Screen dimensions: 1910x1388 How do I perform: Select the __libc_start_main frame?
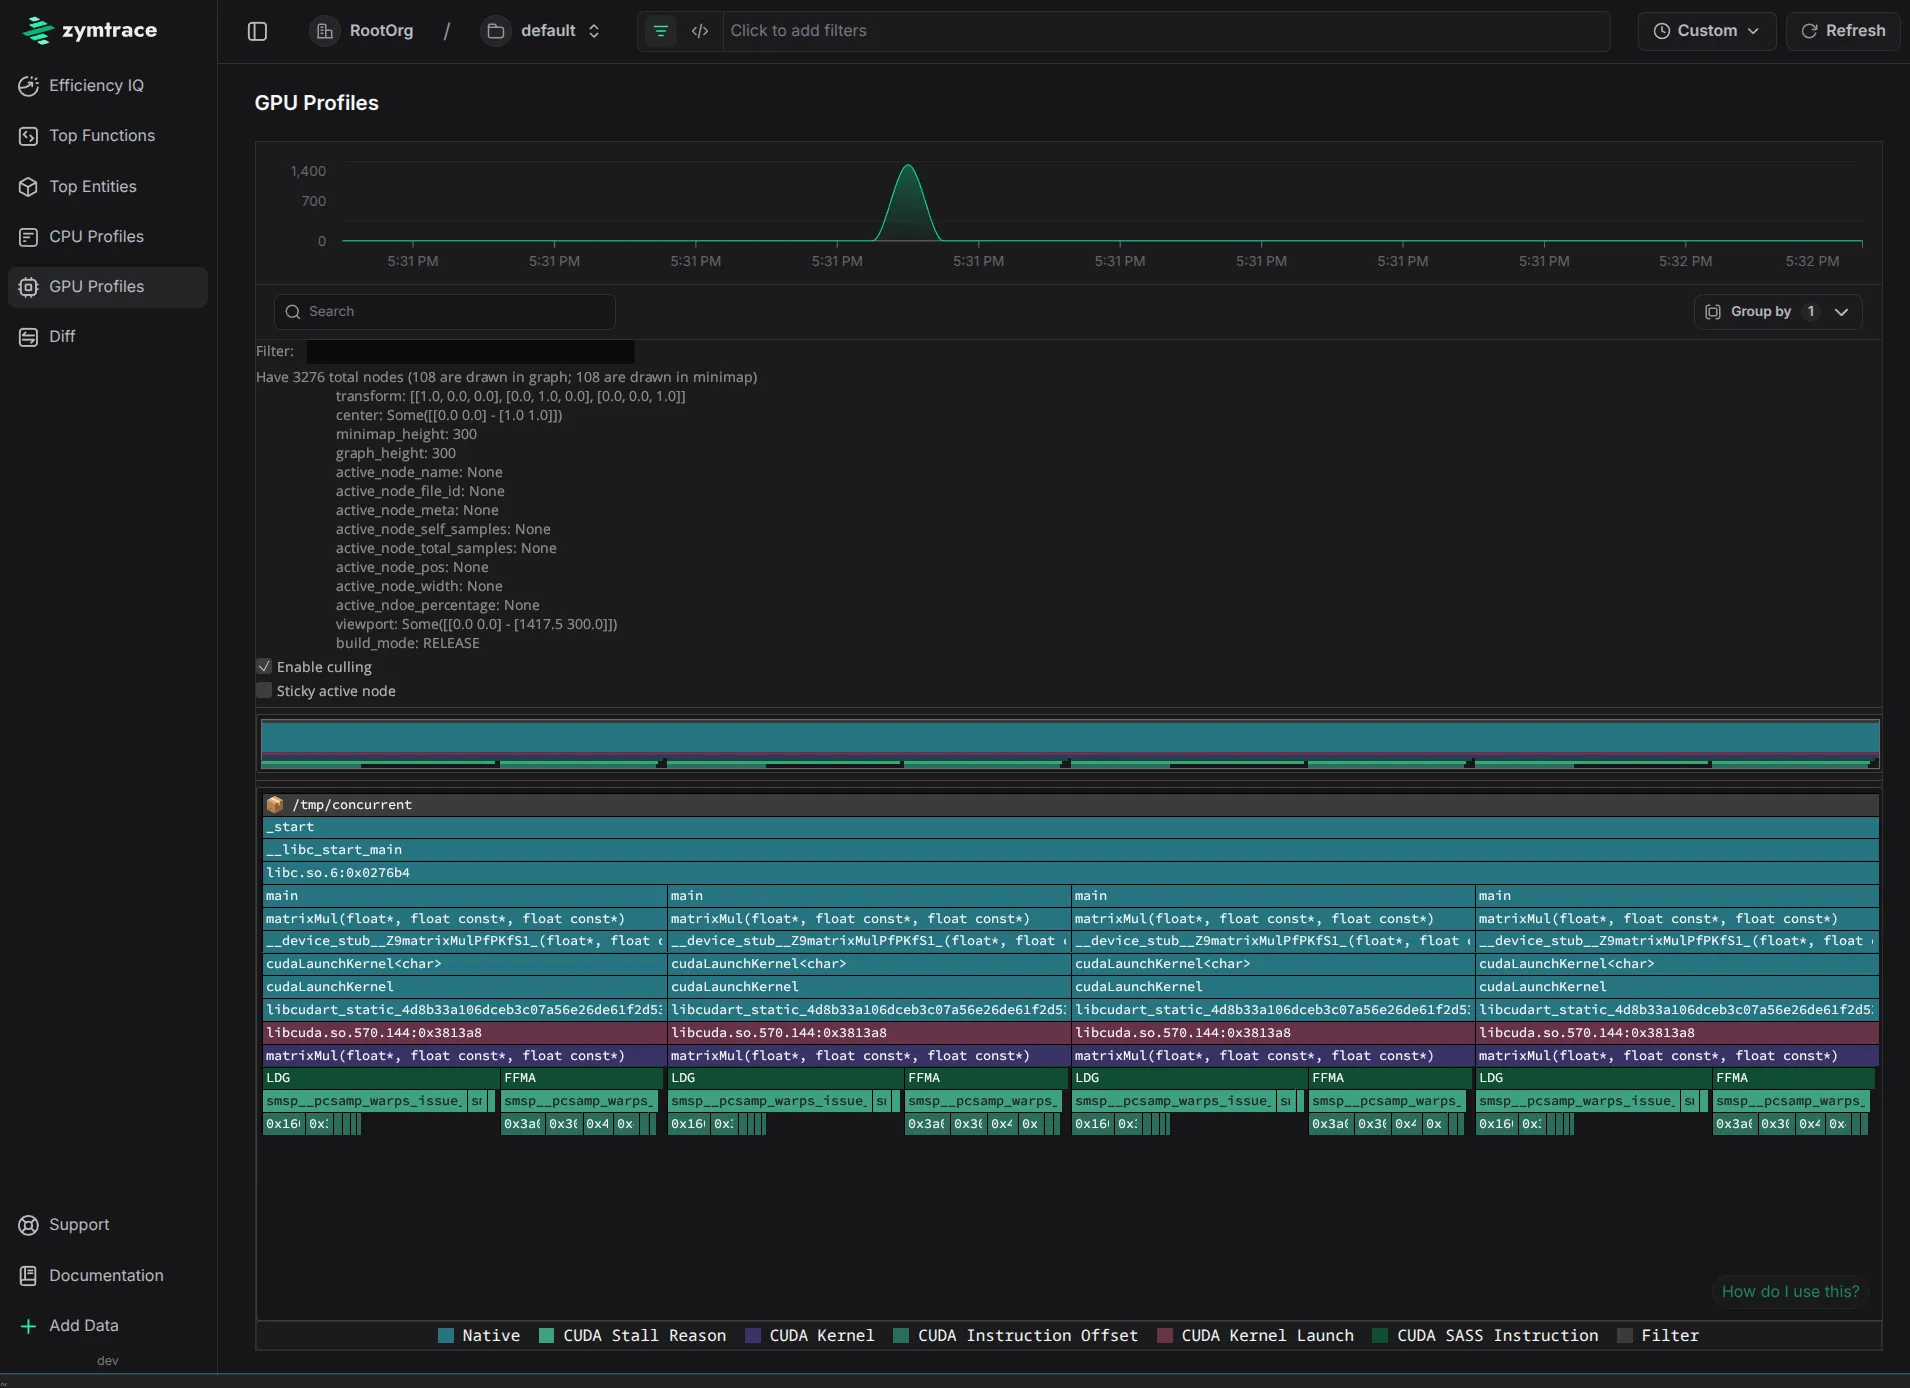[1070, 850]
